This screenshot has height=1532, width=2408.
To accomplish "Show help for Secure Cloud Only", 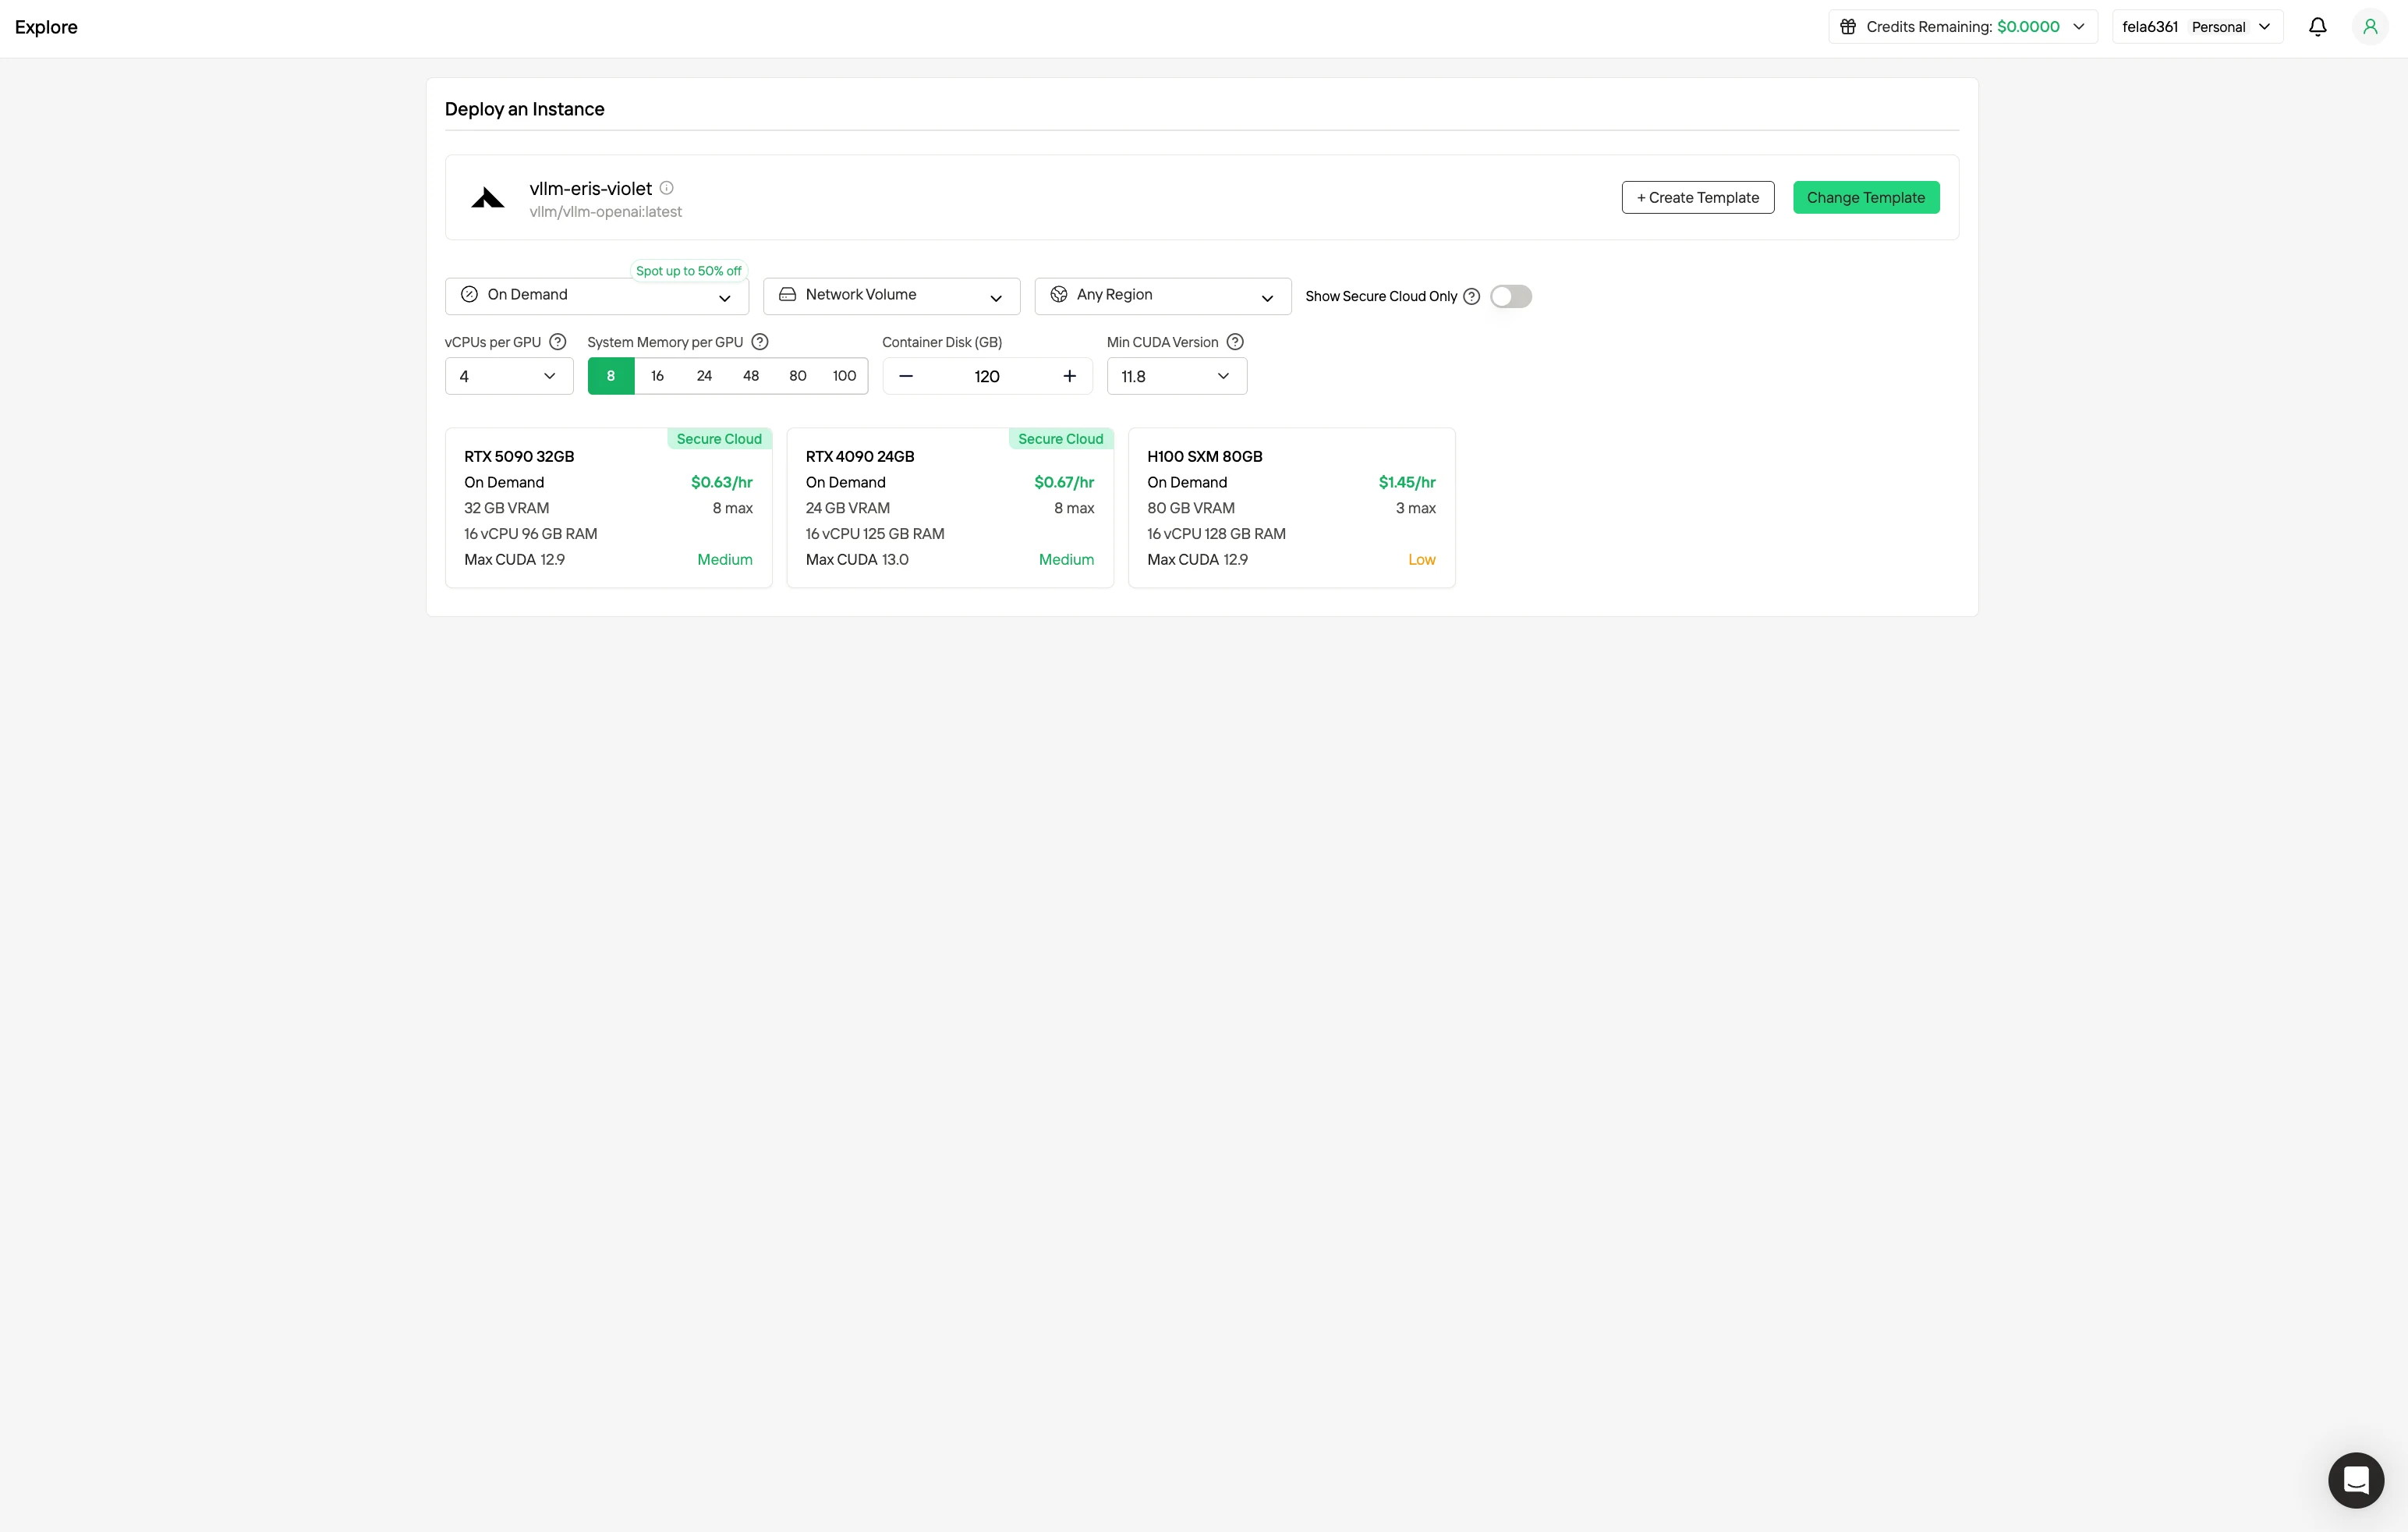I will (1471, 296).
